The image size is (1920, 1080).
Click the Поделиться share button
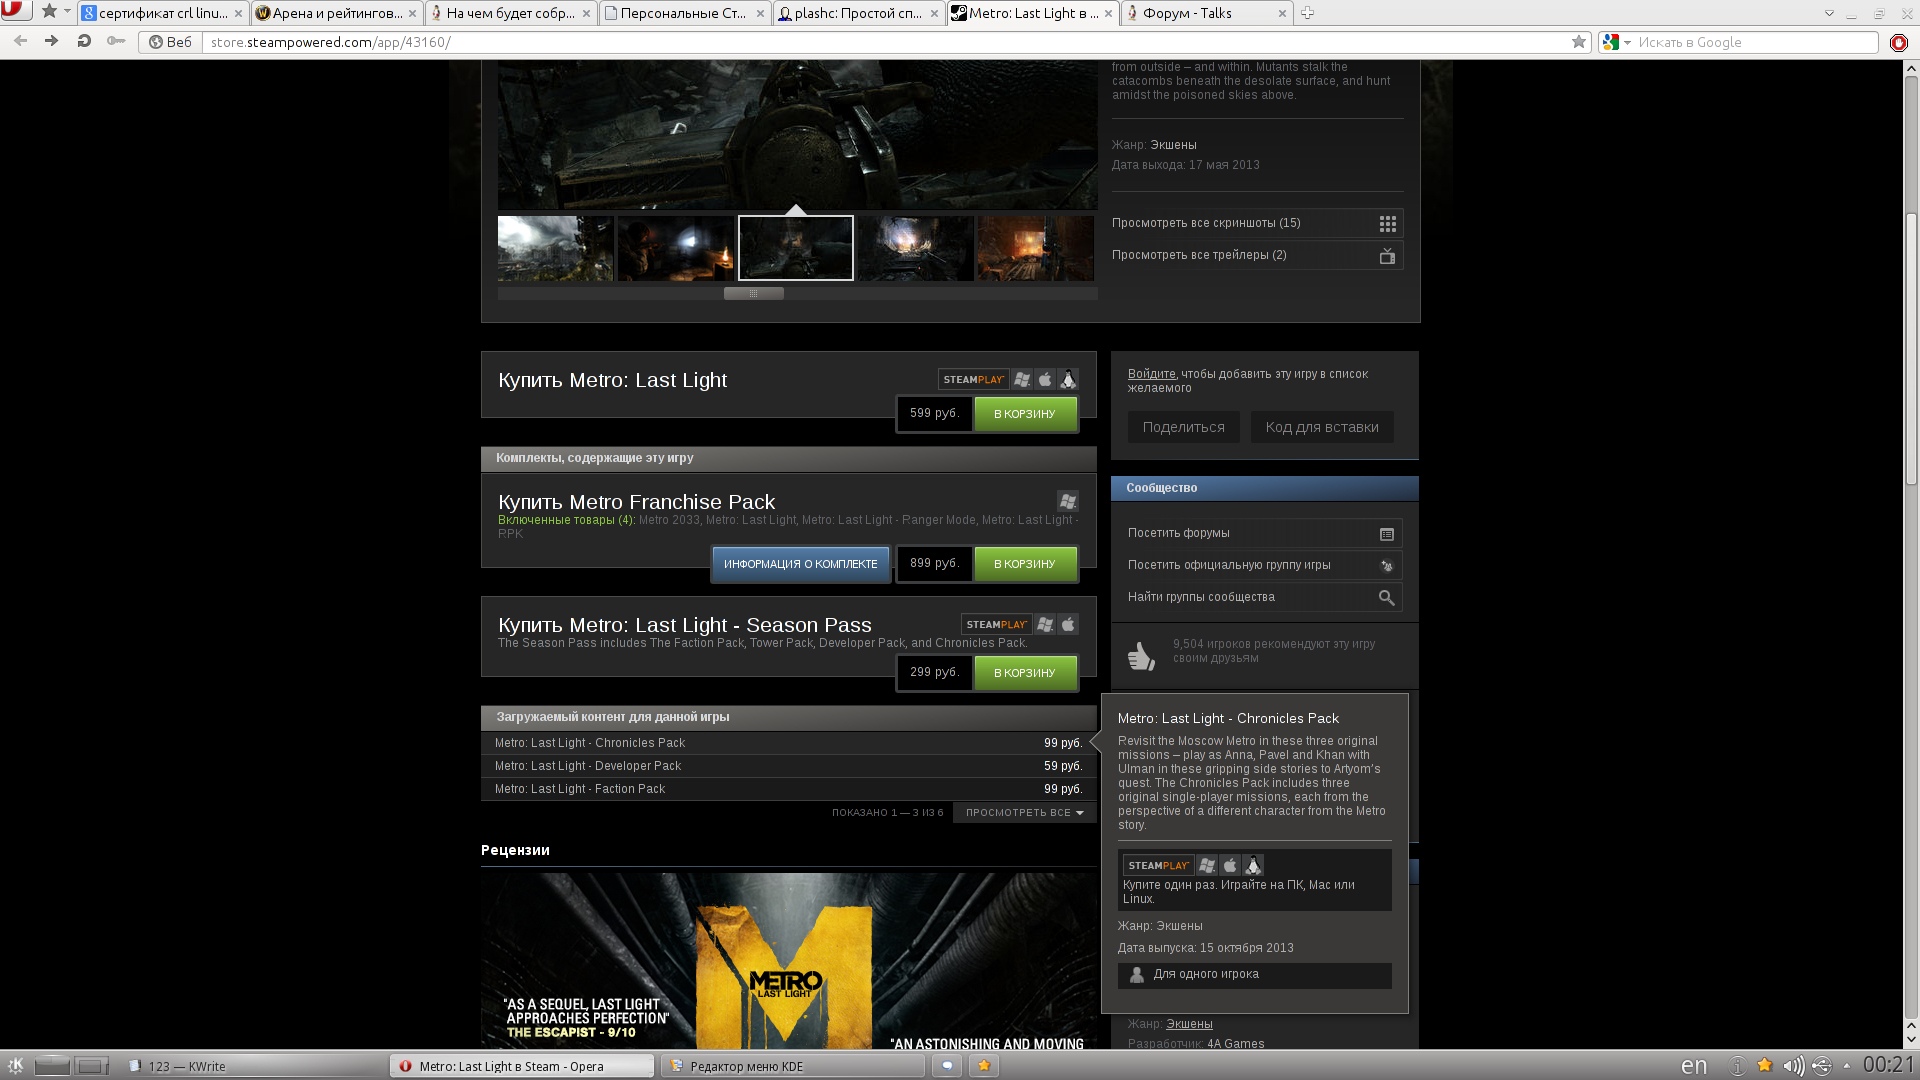(x=1183, y=427)
